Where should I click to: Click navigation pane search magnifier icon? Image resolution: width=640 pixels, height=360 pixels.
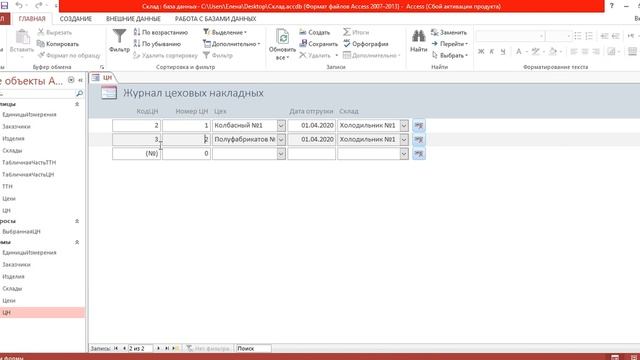coord(79,93)
